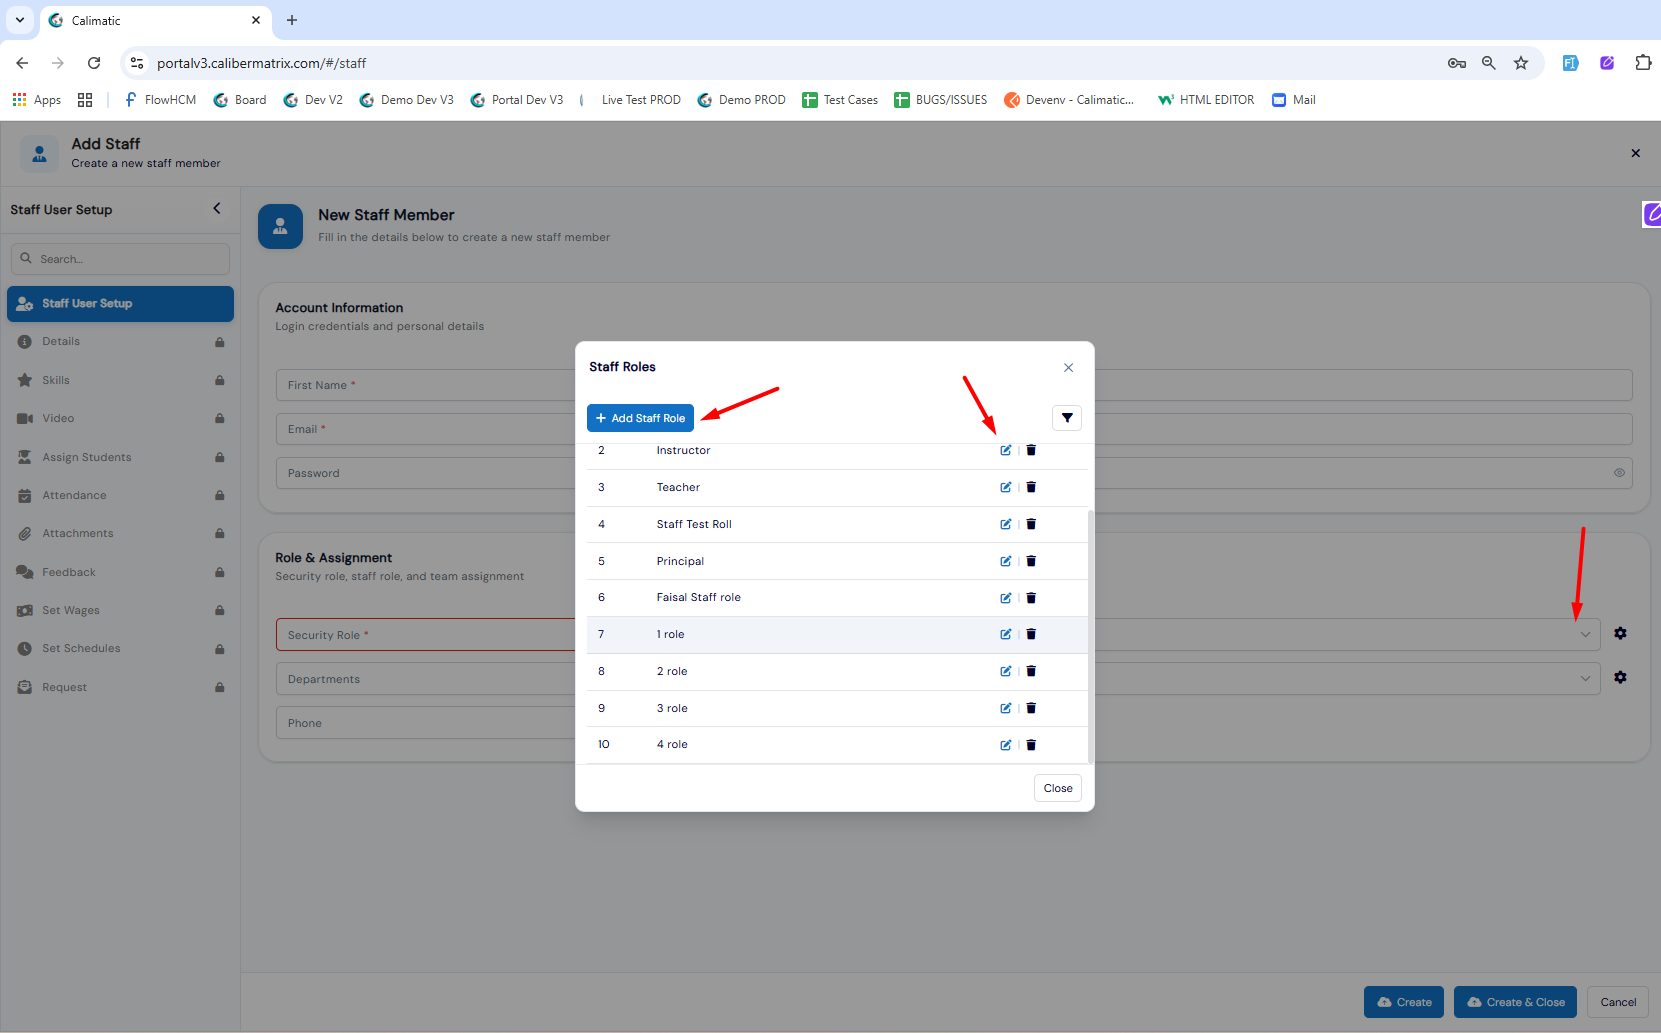Open the Feedback sidebar section

[120, 572]
